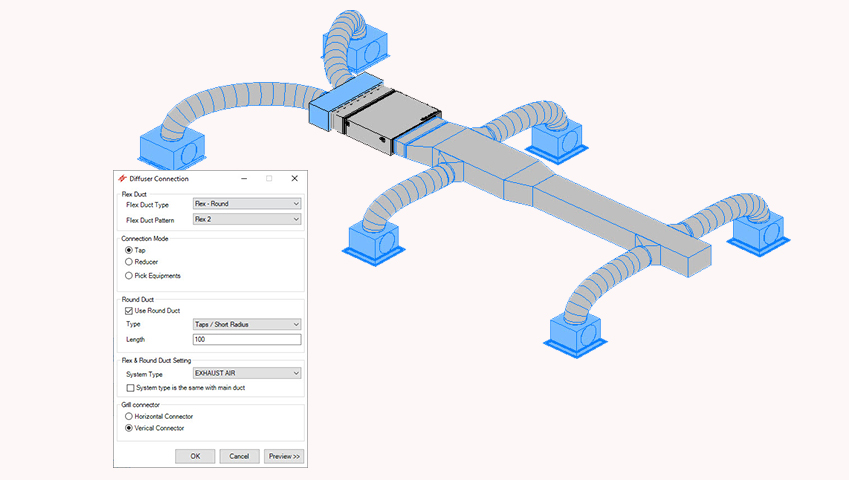Toggle the Use Round Duct checkbox
This screenshot has height=480, width=849.
pyautogui.click(x=129, y=311)
